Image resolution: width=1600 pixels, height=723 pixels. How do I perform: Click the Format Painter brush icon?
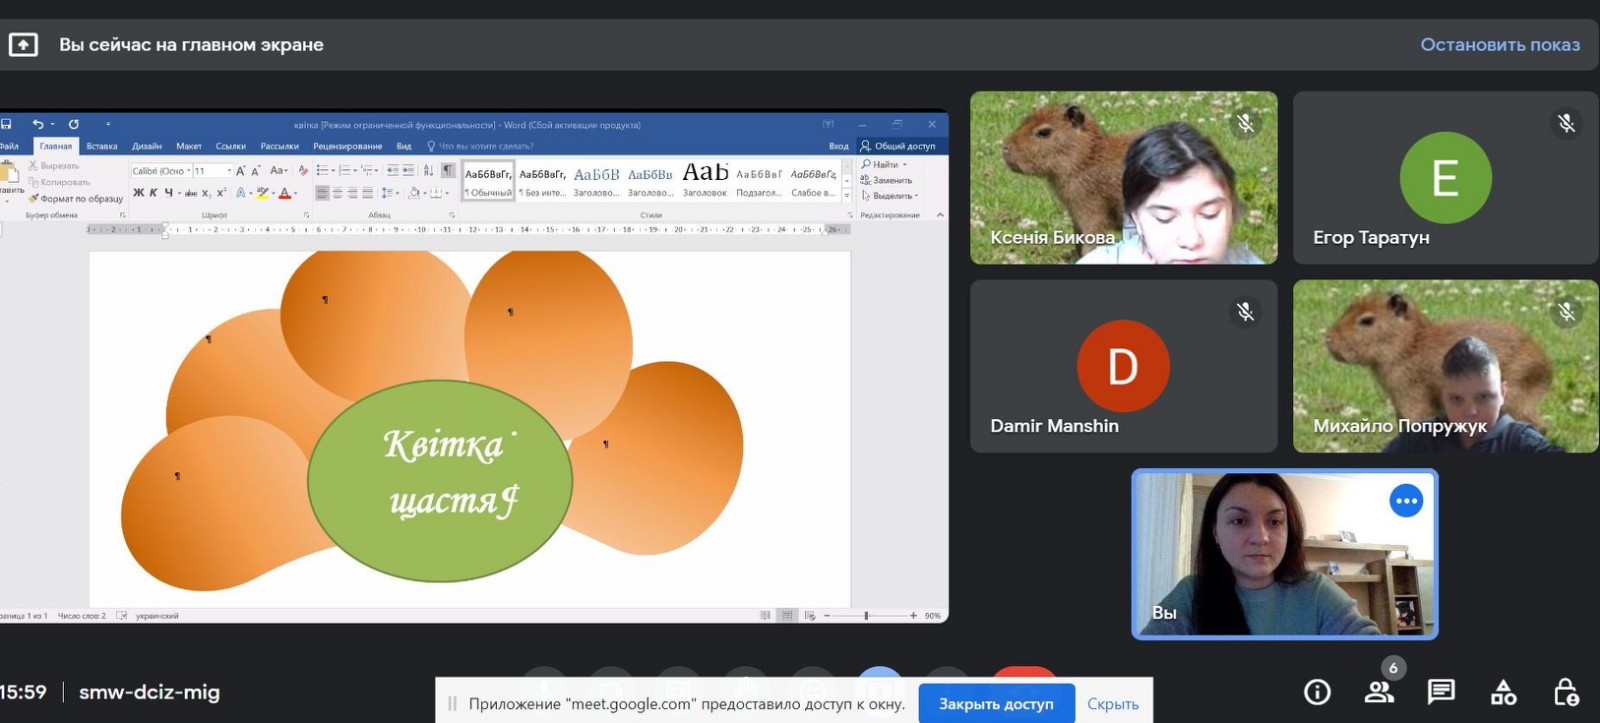[33, 199]
